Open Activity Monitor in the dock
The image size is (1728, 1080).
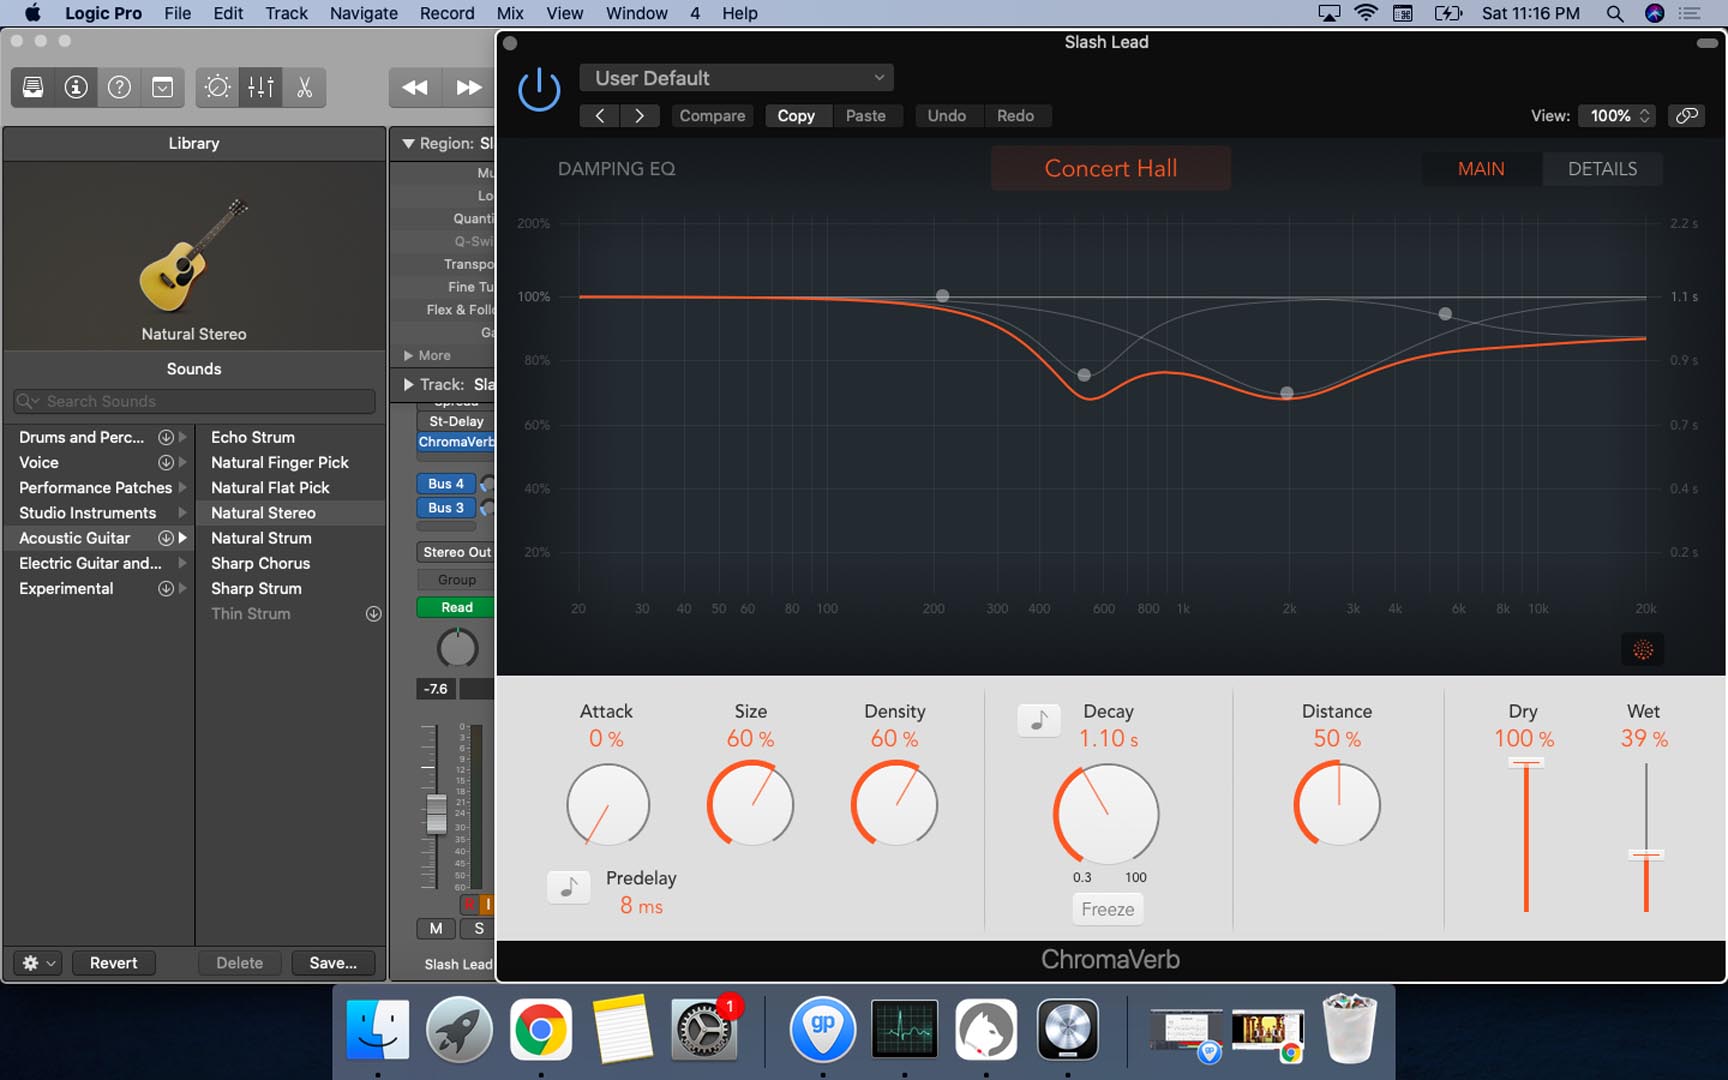[905, 1029]
